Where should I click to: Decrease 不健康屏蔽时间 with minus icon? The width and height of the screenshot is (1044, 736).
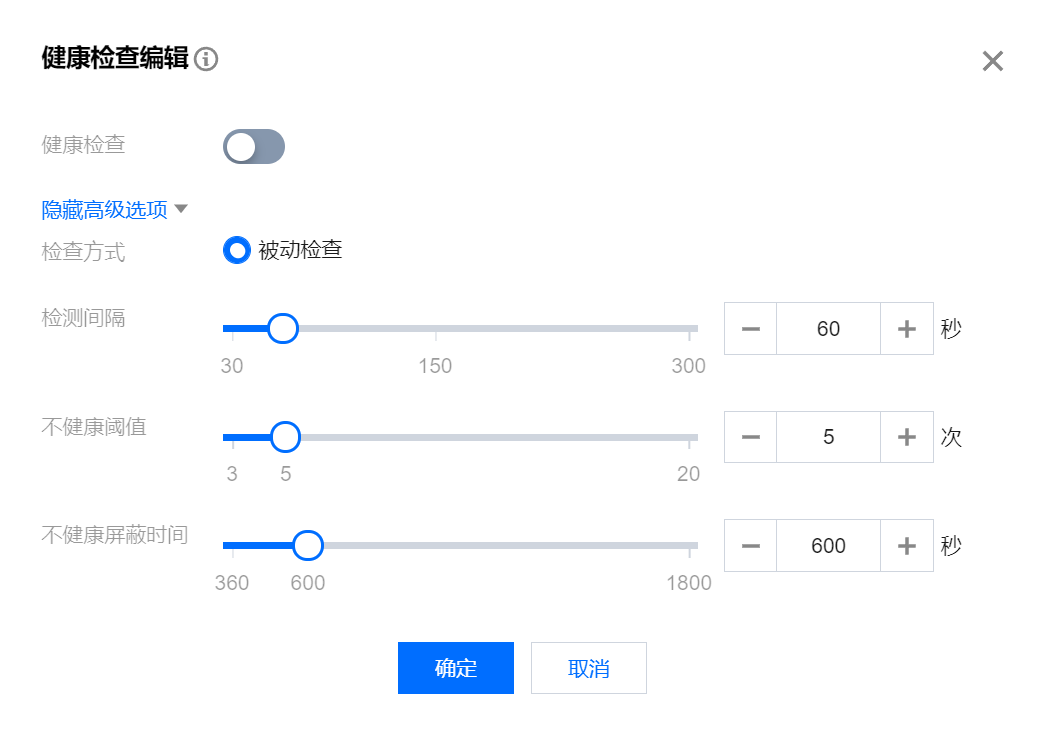(x=750, y=546)
